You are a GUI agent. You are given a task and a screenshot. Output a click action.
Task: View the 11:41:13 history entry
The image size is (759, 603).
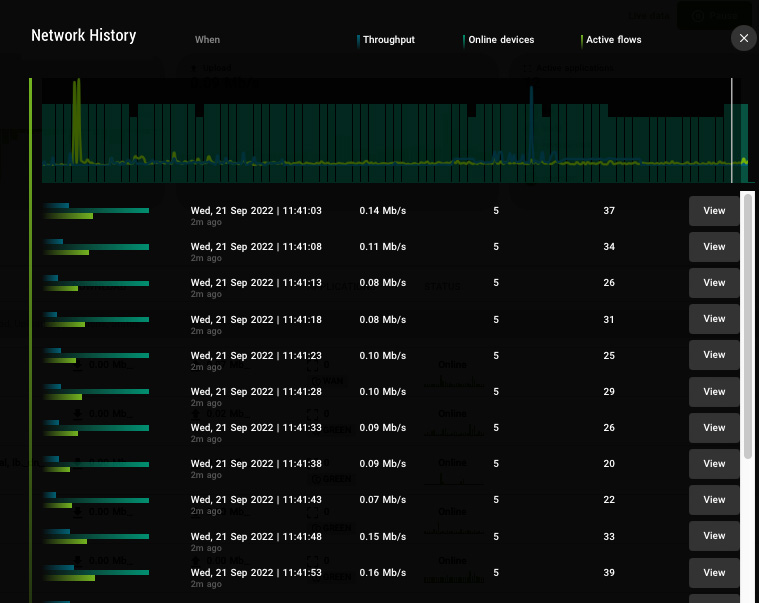pyautogui.click(x=714, y=283)
